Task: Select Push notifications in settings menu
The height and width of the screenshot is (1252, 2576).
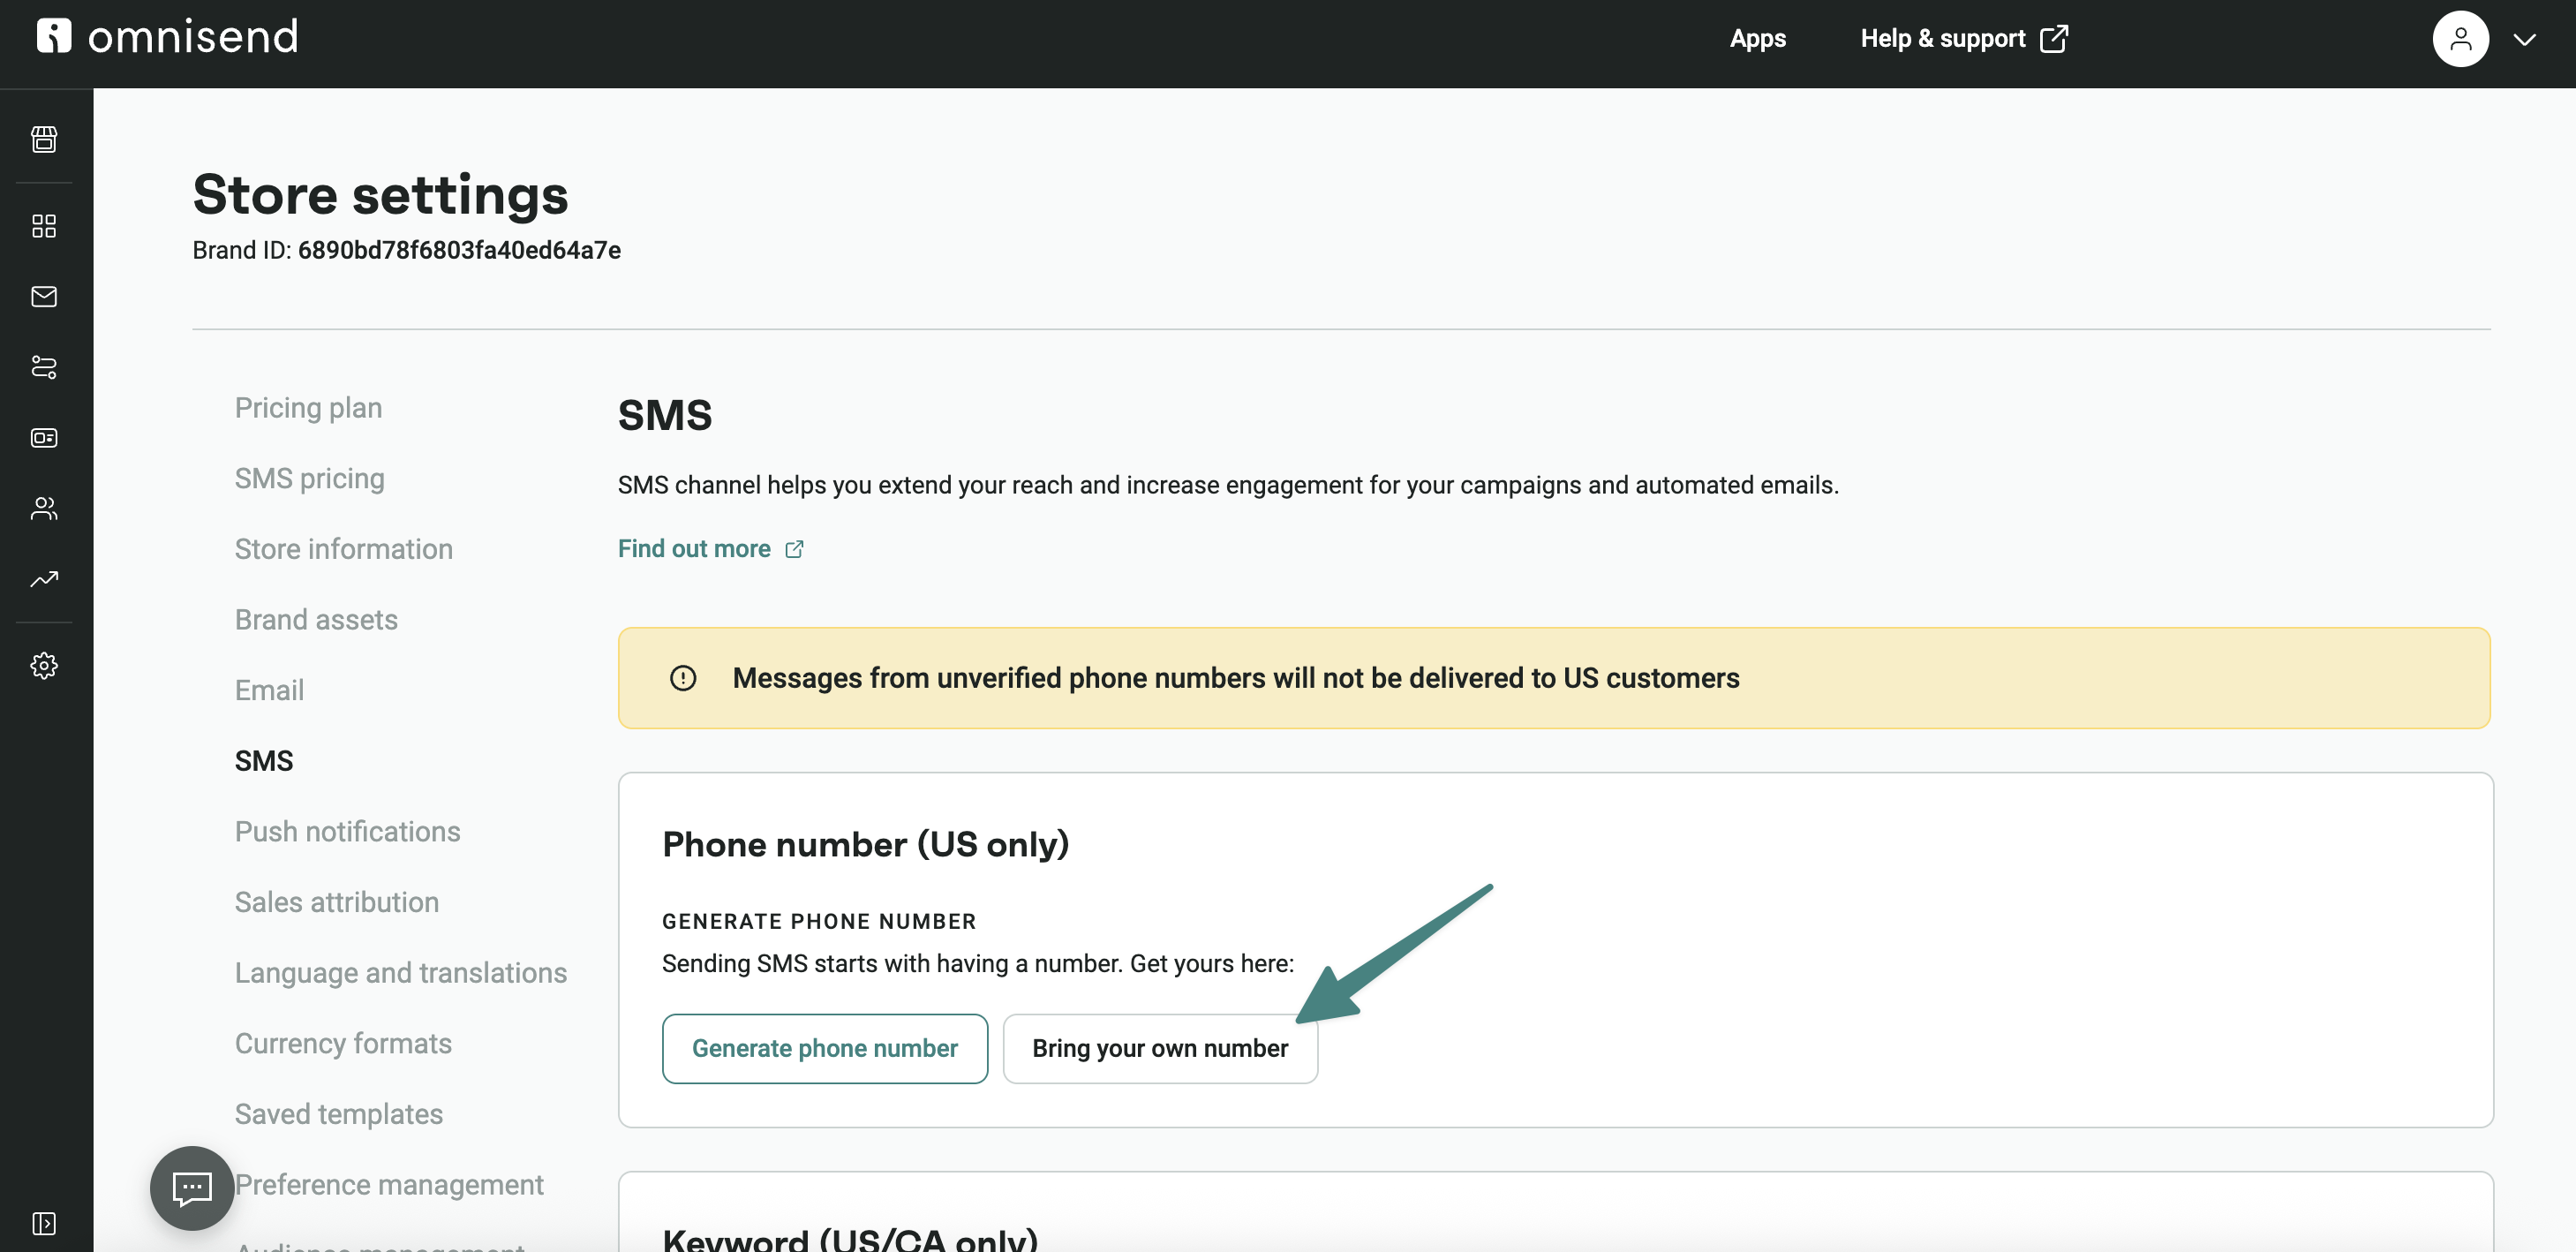Action: 347,832
